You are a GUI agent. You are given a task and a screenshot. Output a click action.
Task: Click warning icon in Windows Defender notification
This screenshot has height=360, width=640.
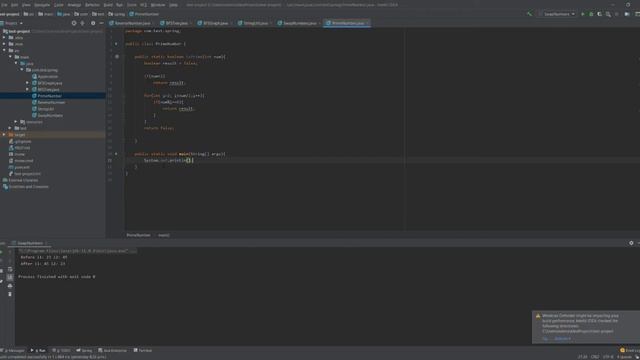pyautogui.click(x=538, y=316)
